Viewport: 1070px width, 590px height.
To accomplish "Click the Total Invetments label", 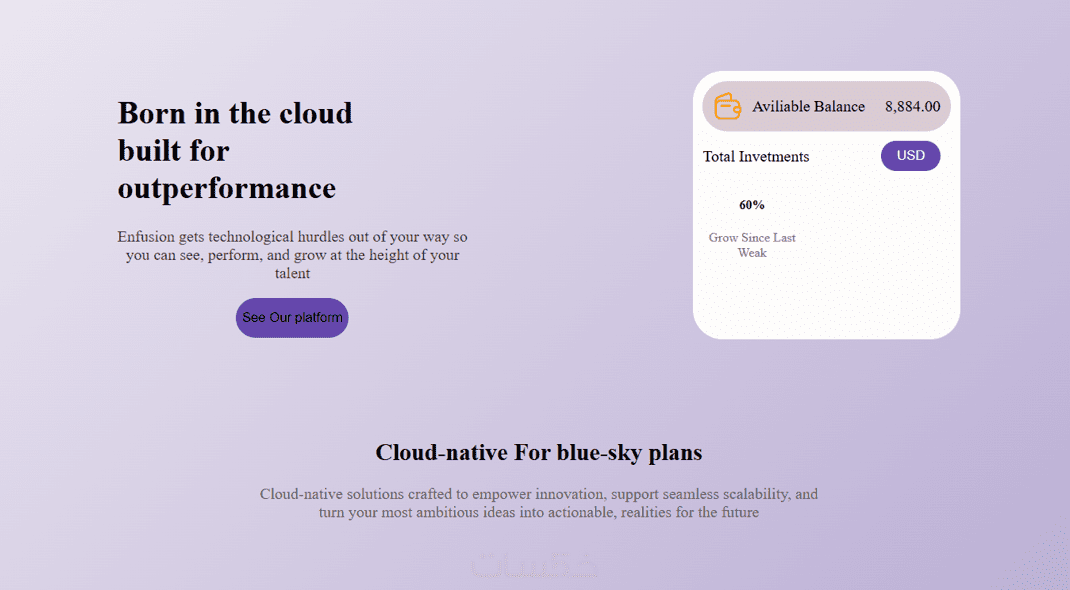I will tap(756, 156).
